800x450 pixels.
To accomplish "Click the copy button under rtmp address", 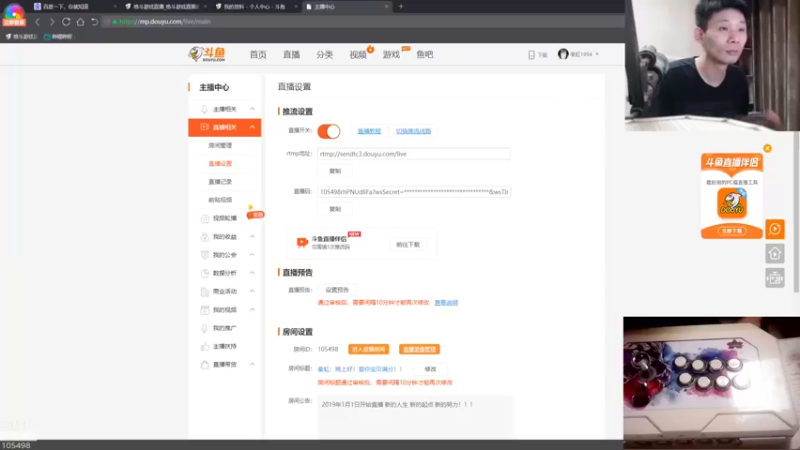I will tap(335, 171).
